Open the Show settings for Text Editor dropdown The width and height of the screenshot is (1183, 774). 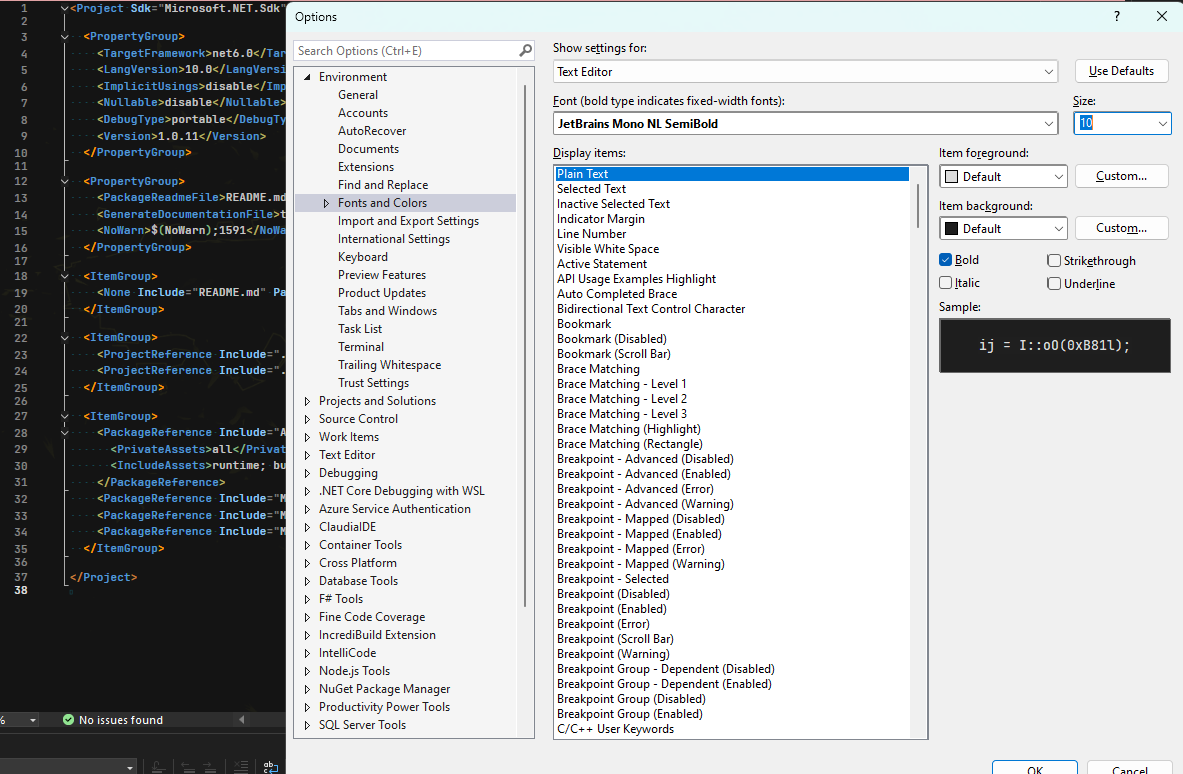click(x=1048, y=72)
